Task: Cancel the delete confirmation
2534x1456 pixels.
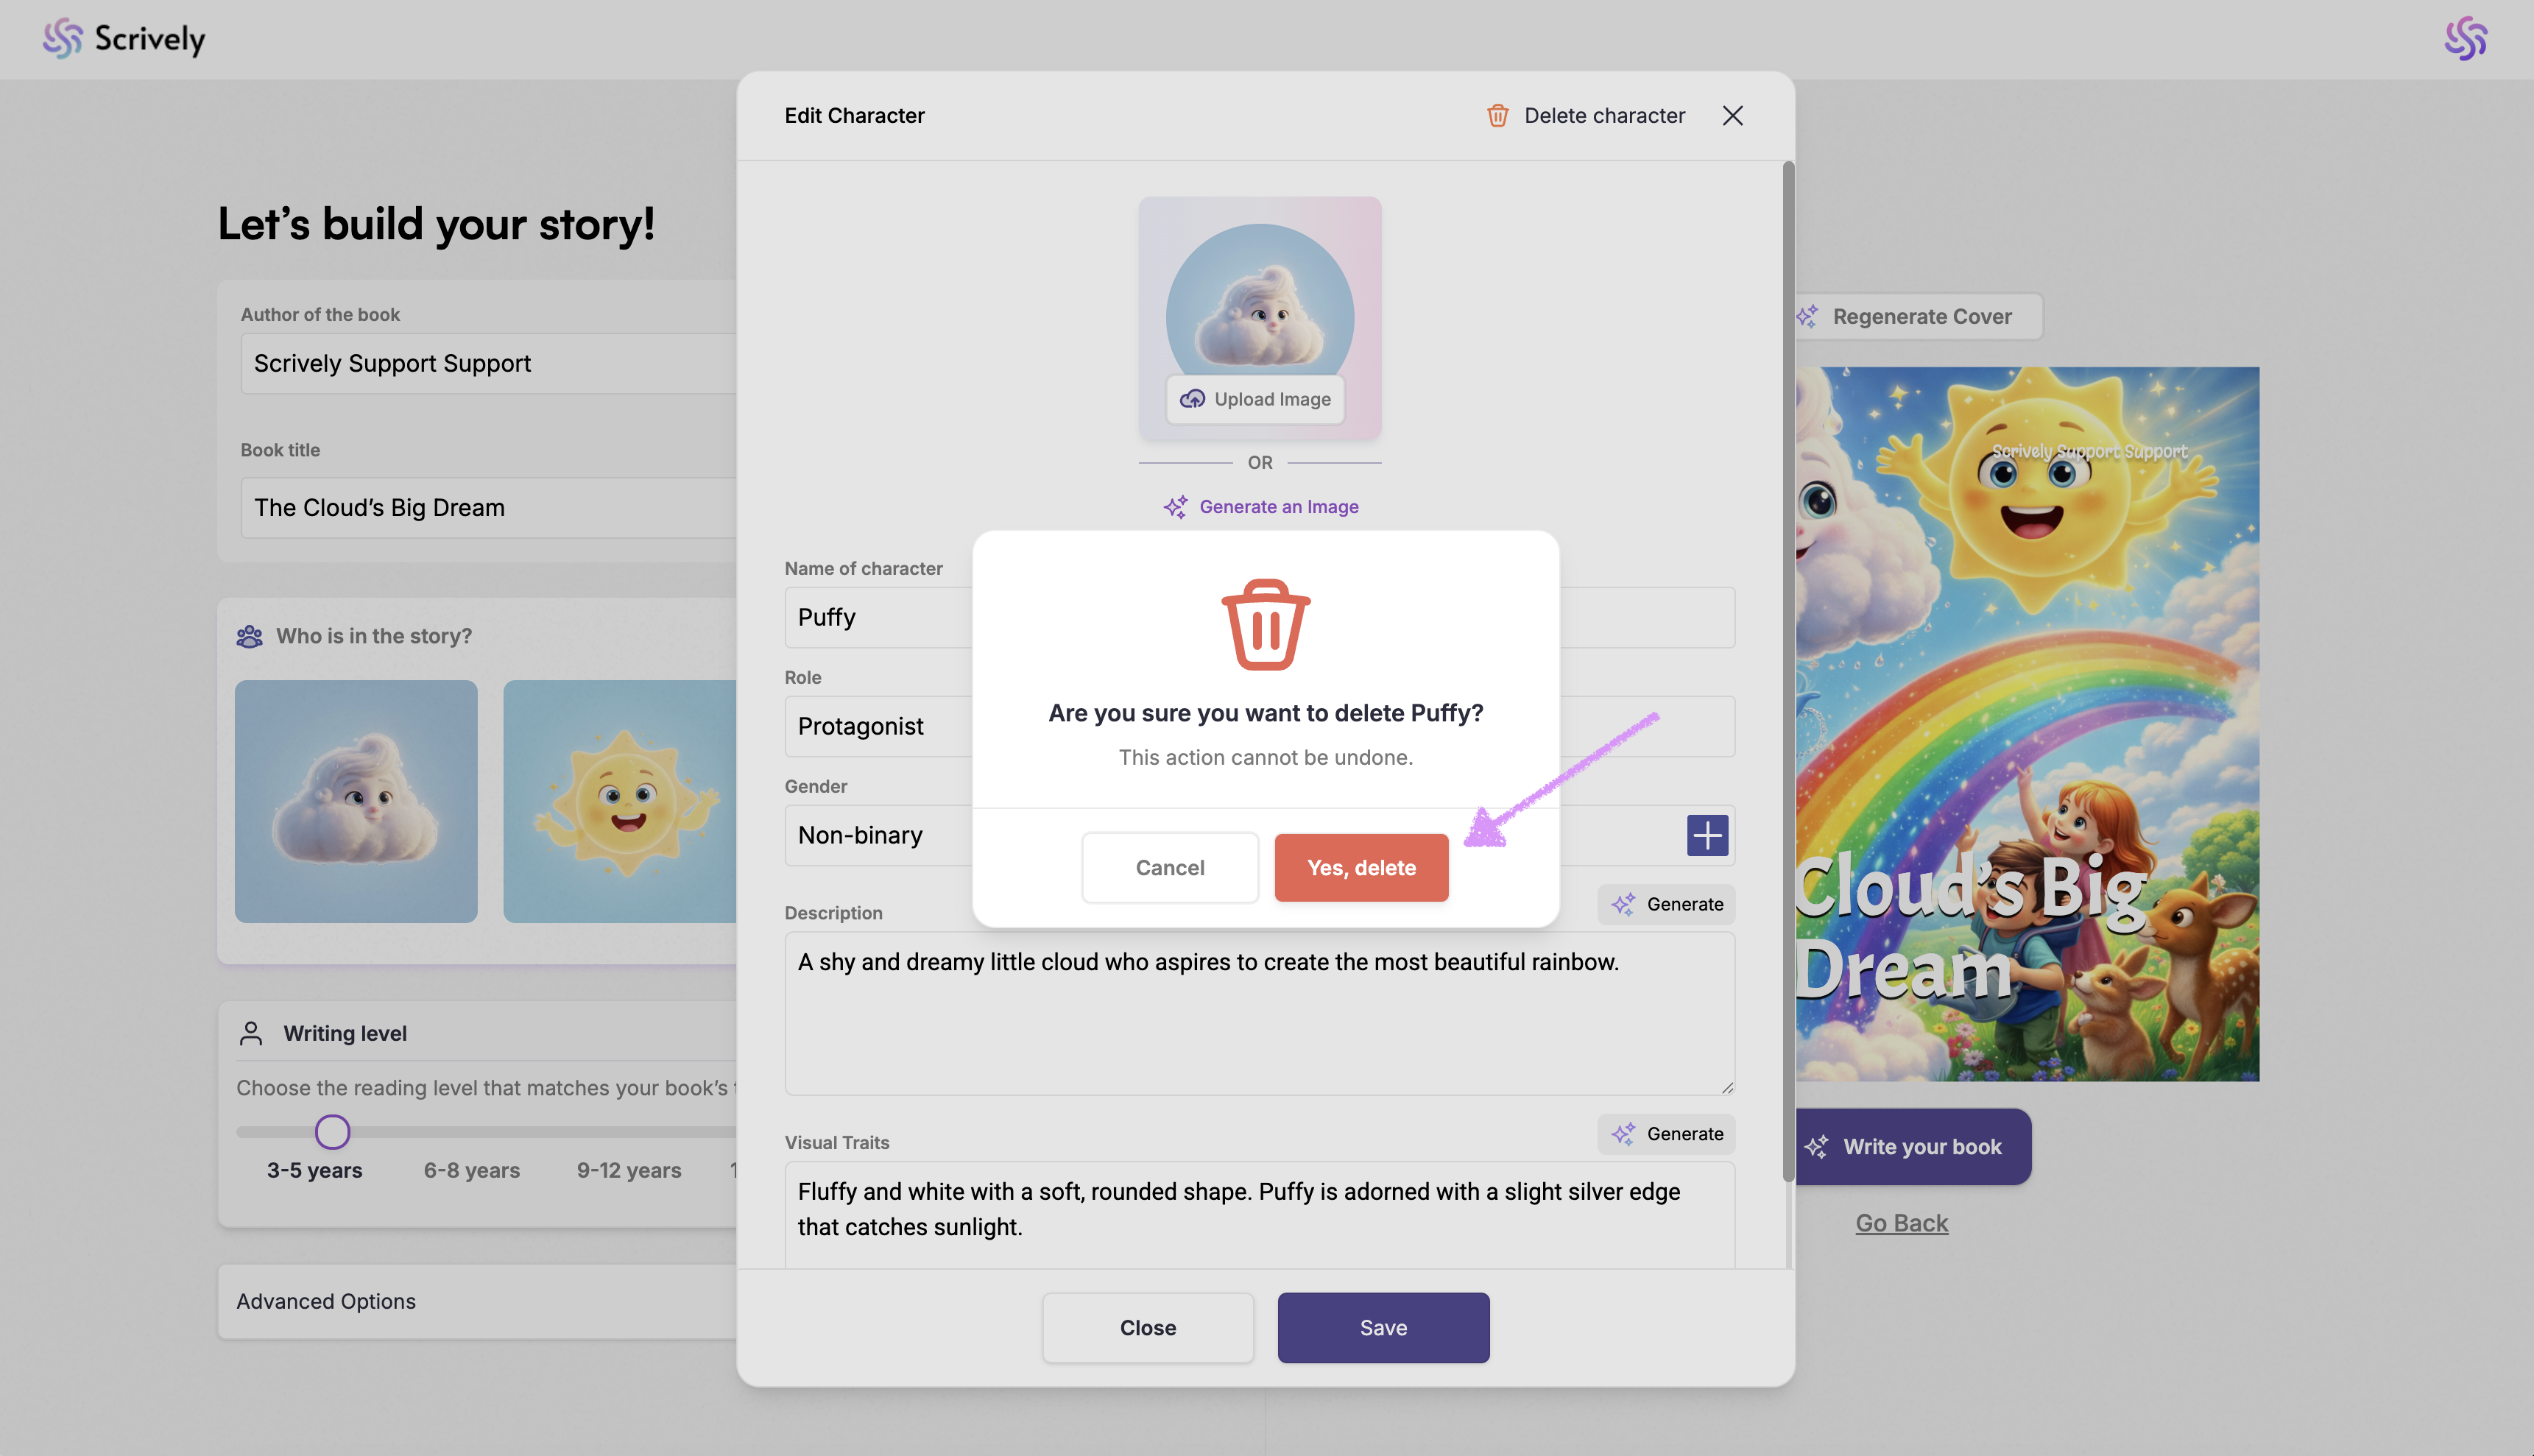Action: point(1169,868)
